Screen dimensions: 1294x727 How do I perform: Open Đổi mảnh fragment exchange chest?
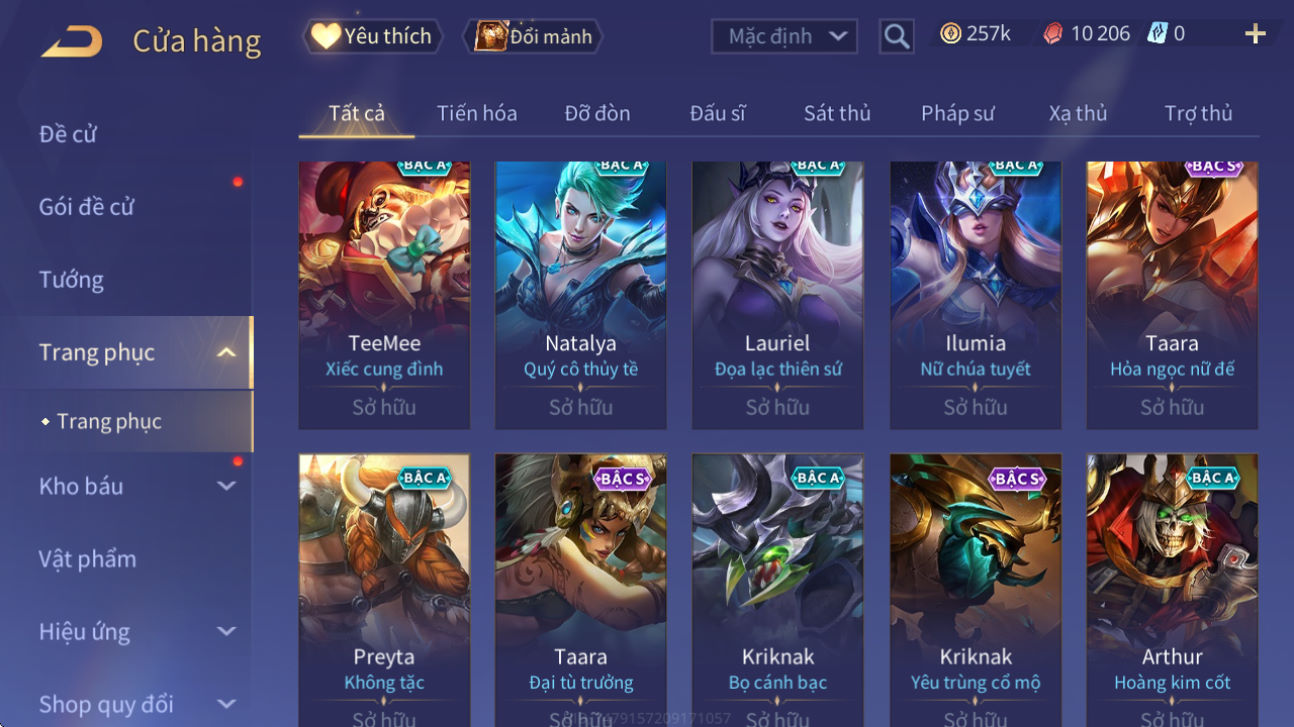(x=534, y=37)
